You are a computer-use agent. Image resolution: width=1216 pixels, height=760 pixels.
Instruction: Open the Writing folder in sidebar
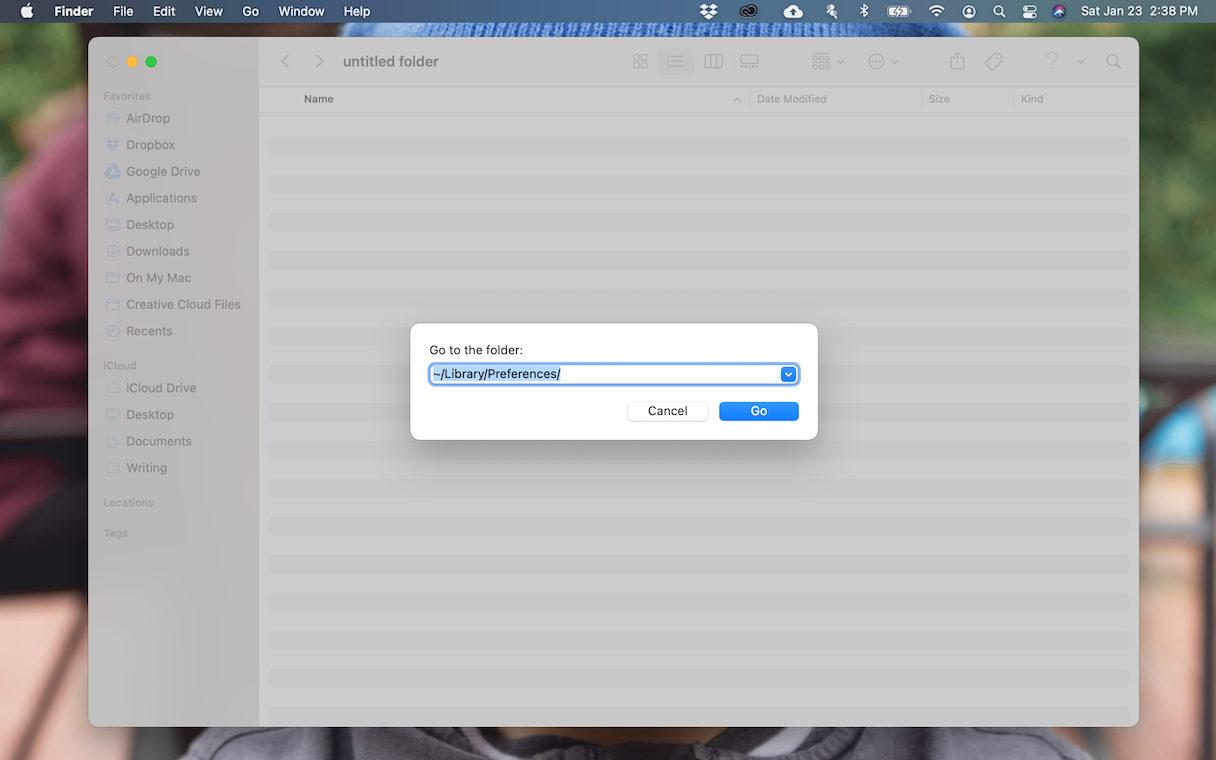pyautogui.click(x=146, y=468)
